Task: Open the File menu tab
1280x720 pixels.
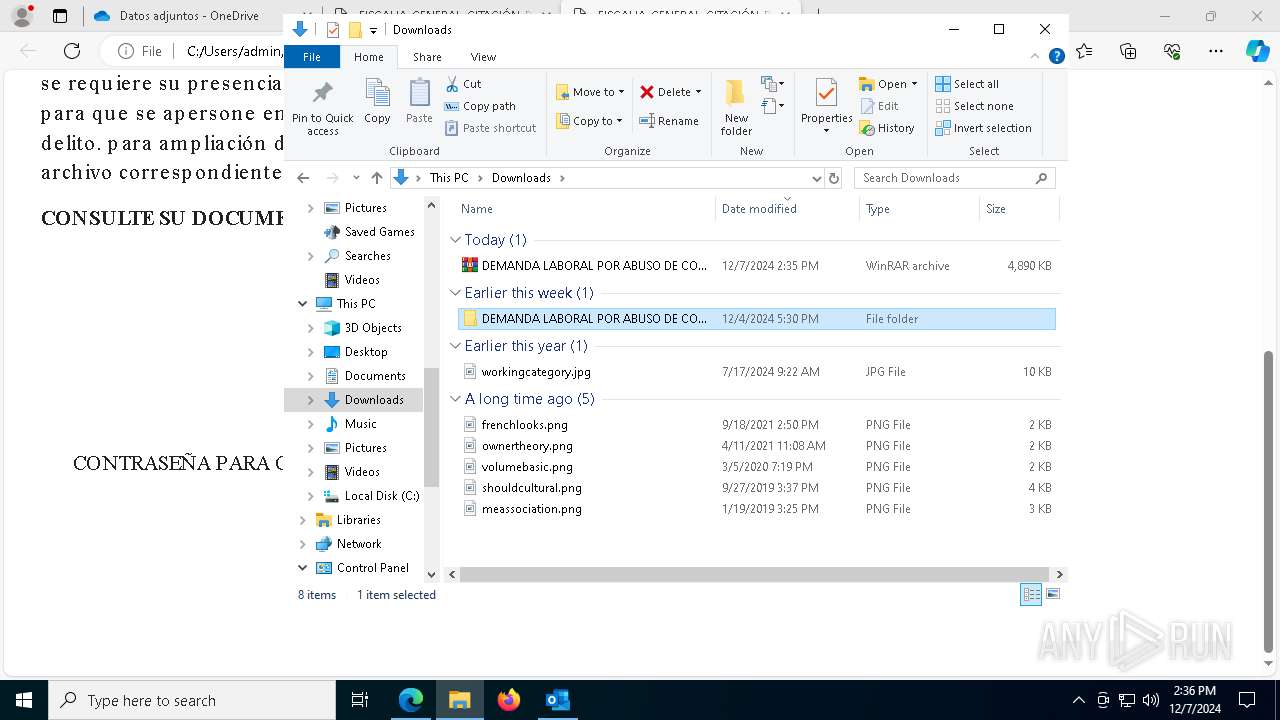Action: click(x=312, y=57)
